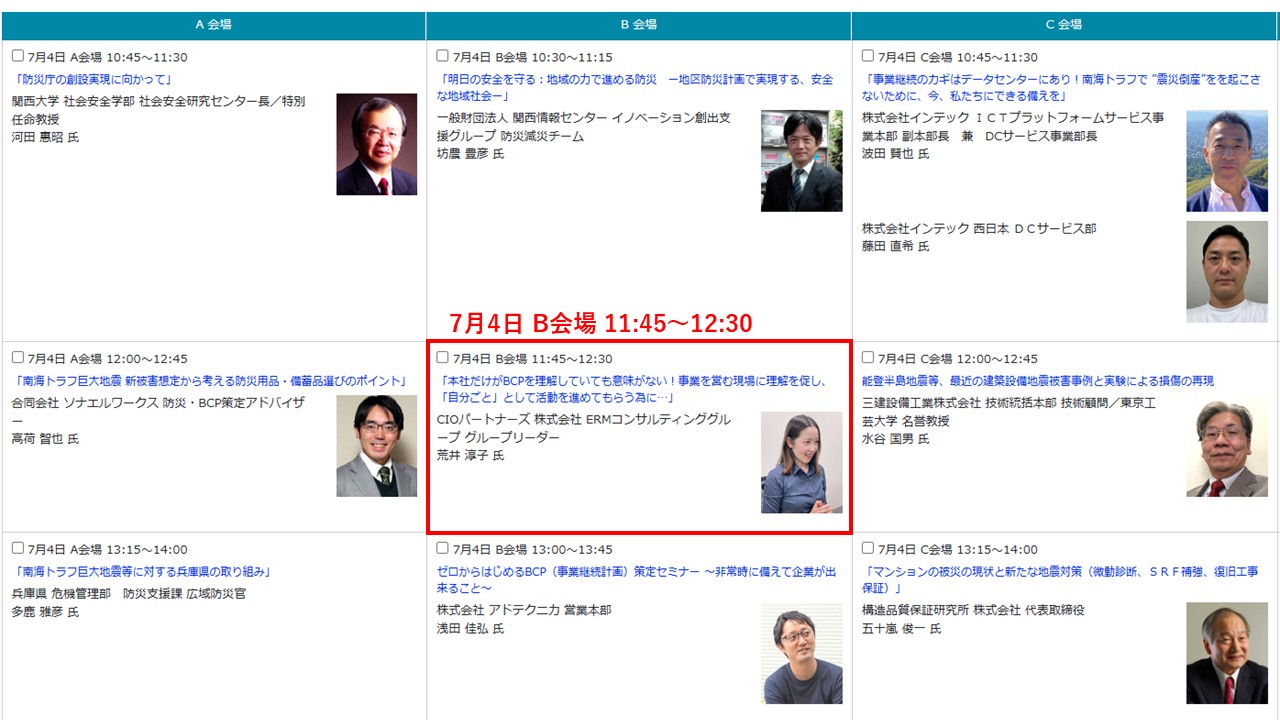Click 五十嵐 俊一 speaker photo
The height and width of the screenshot is (720, 1280).
[x=1227, y=654]
